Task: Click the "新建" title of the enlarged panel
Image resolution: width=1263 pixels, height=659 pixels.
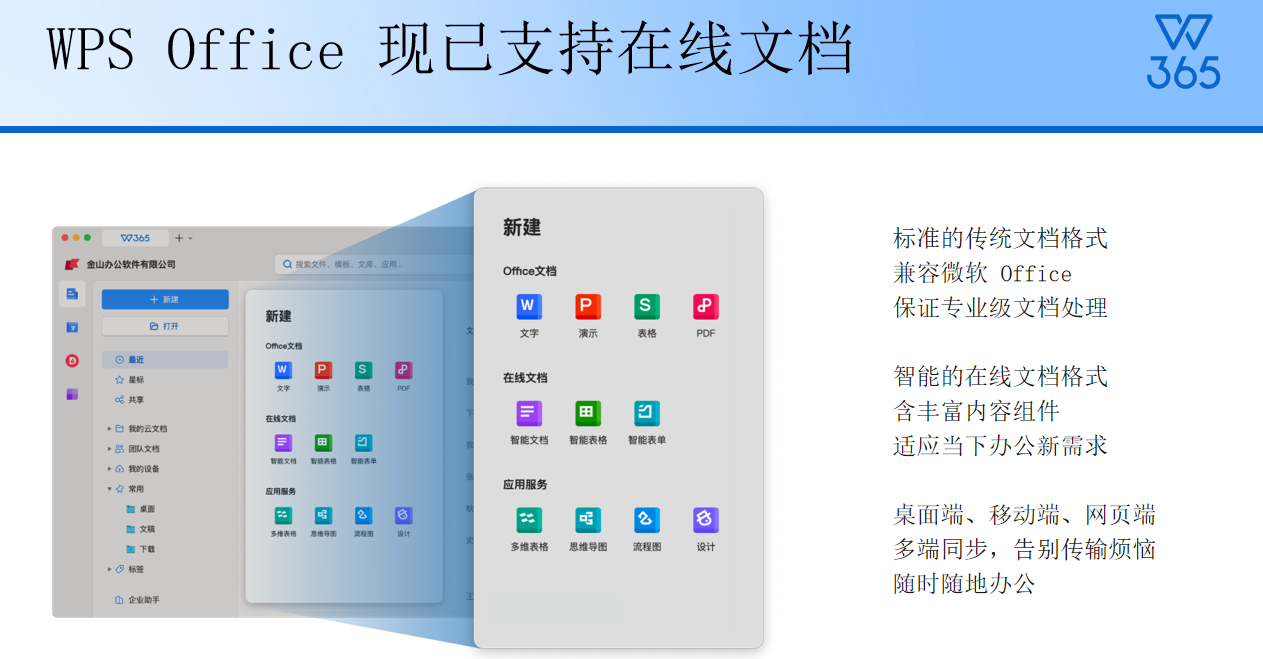Action: coord(522,228)
